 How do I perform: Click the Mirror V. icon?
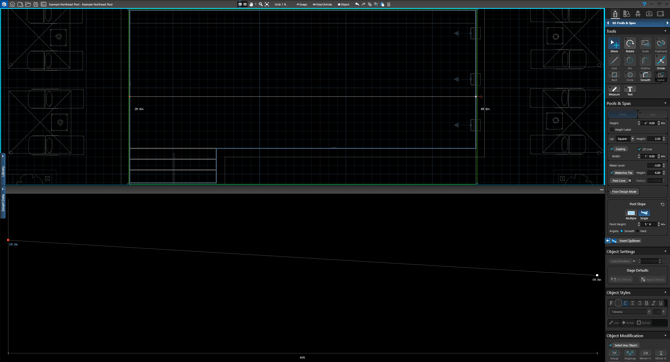(x=661, y=353)
